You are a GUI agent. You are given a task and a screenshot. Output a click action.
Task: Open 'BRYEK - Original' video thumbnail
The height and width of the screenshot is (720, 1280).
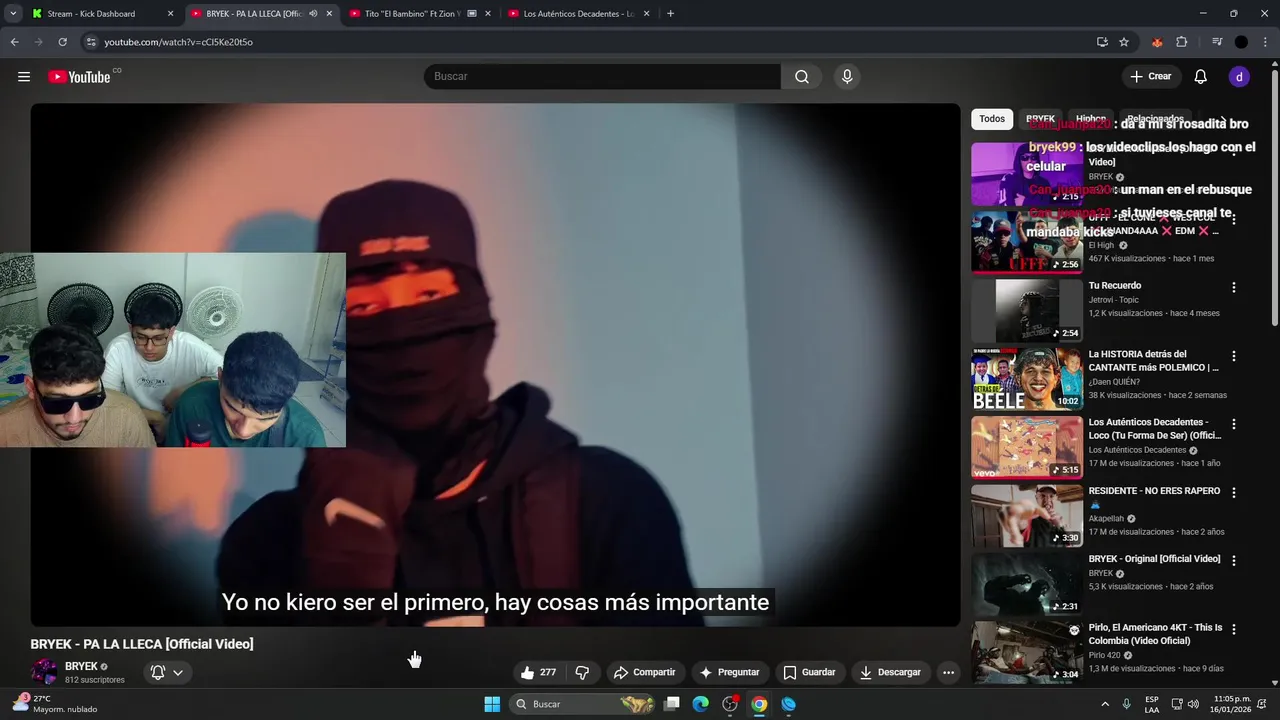pos(1027,584)
